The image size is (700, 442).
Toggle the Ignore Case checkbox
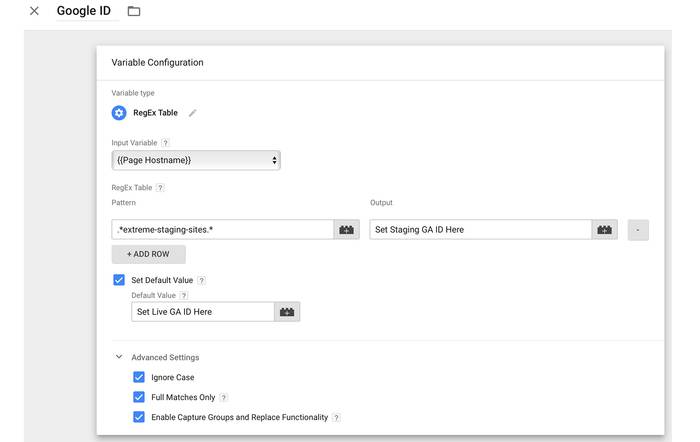(x=139, y=377)
